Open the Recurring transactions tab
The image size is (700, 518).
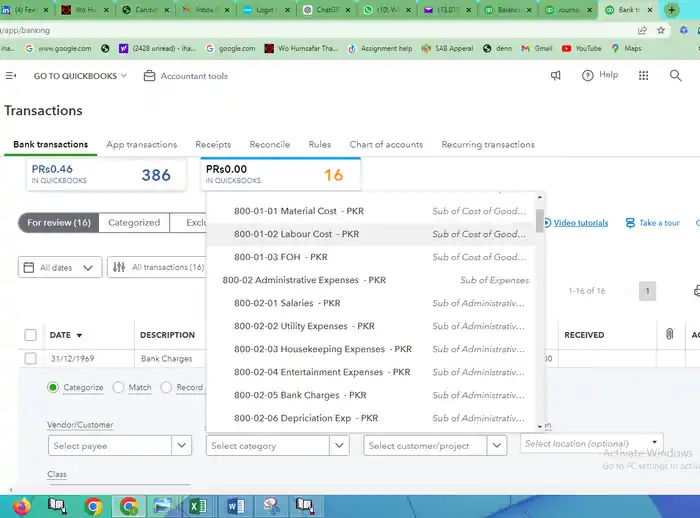click(x=488, y=145)
